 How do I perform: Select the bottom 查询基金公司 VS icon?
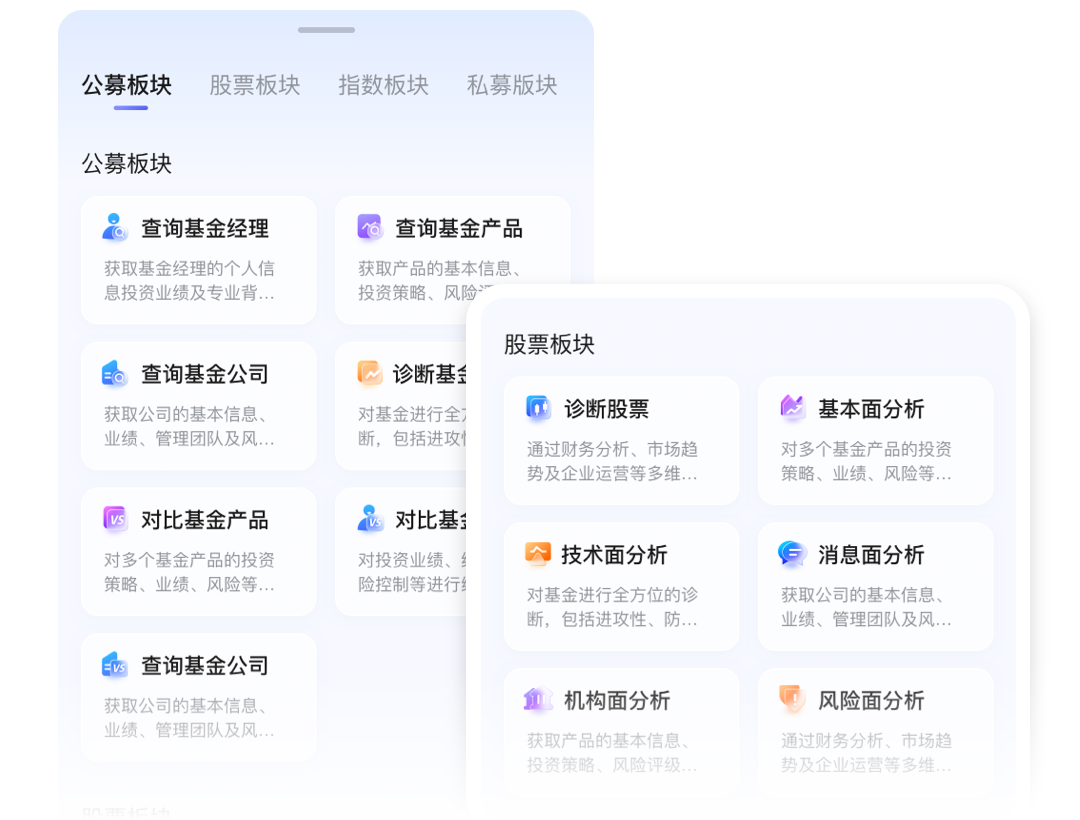tap(115, 664)
